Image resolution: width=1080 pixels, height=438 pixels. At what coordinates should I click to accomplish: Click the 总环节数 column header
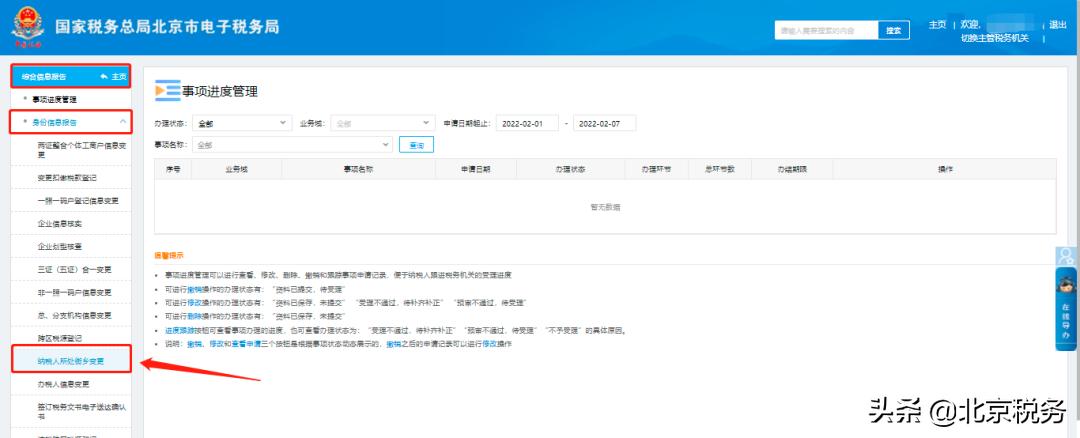[720, 169]
